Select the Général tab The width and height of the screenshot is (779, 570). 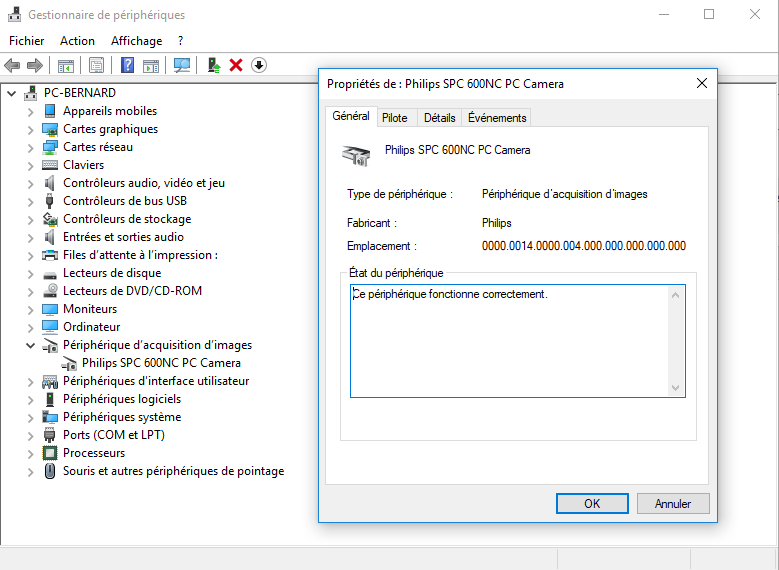[x=351, y=116]
